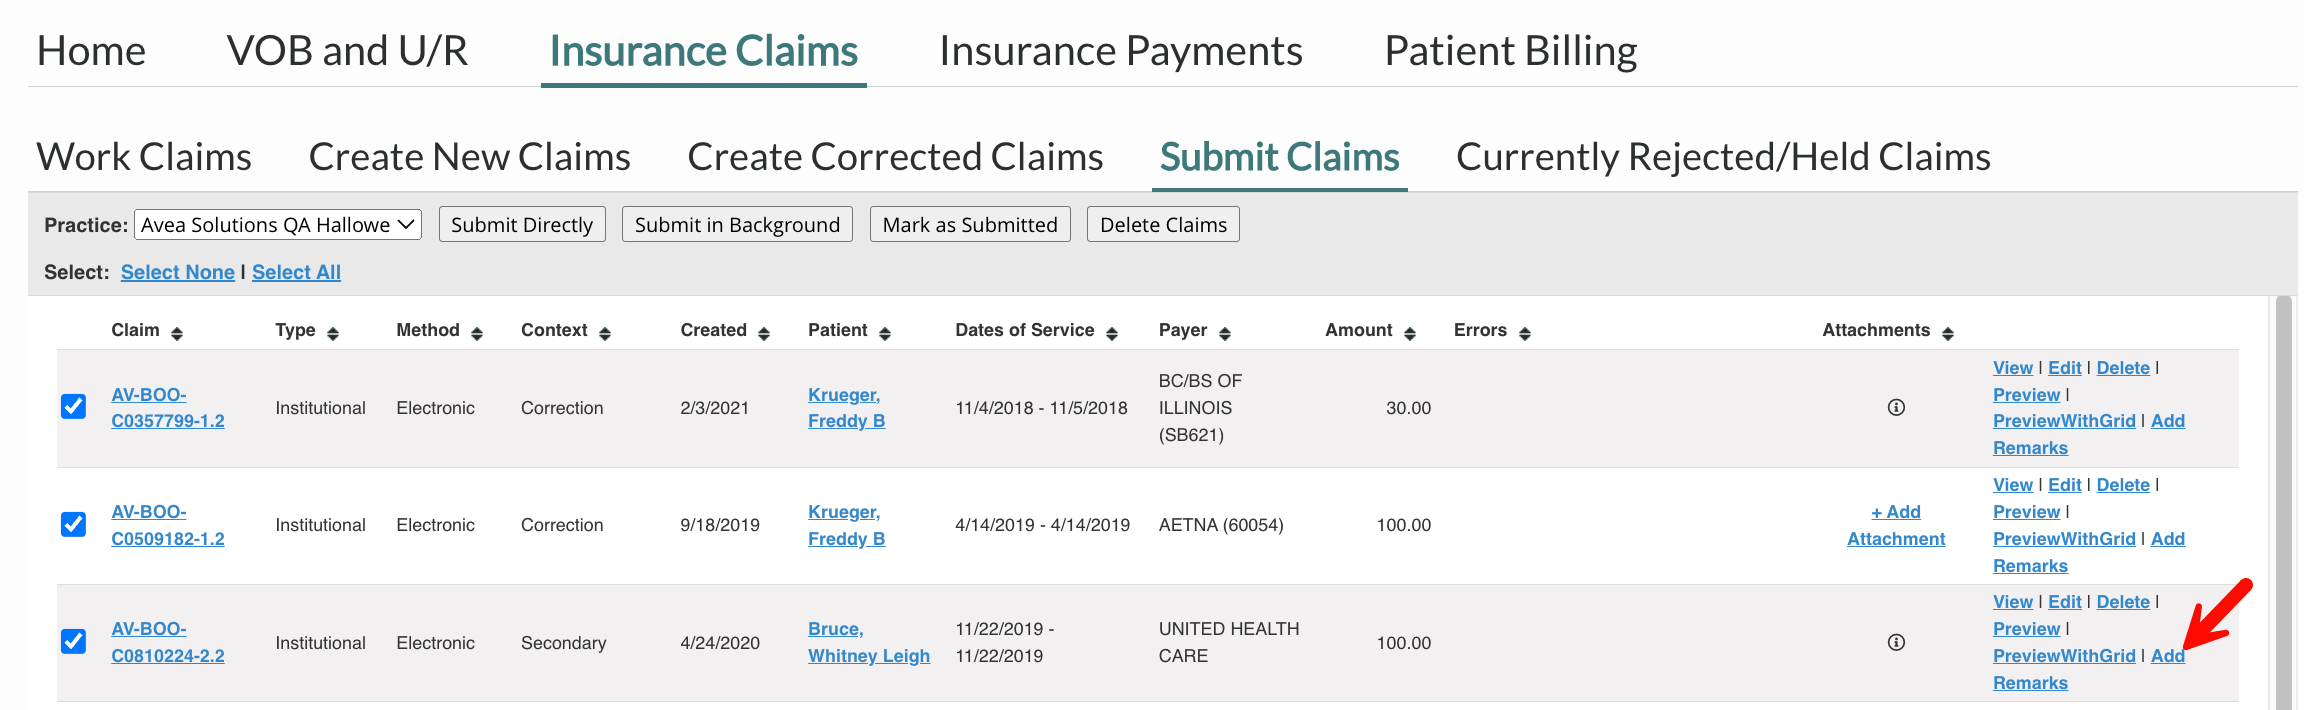Click info icon in United Health Care row
2304x710 pixels.
click(1895, 642)
